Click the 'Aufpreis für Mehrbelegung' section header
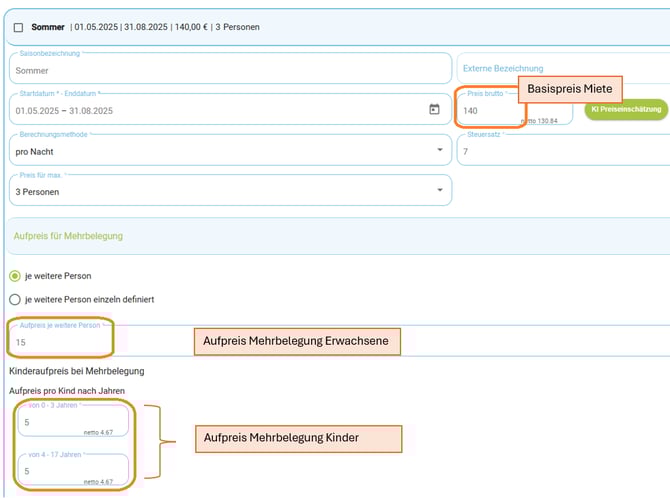This screenshot has height=498, width=670. [x=68, y=236]
